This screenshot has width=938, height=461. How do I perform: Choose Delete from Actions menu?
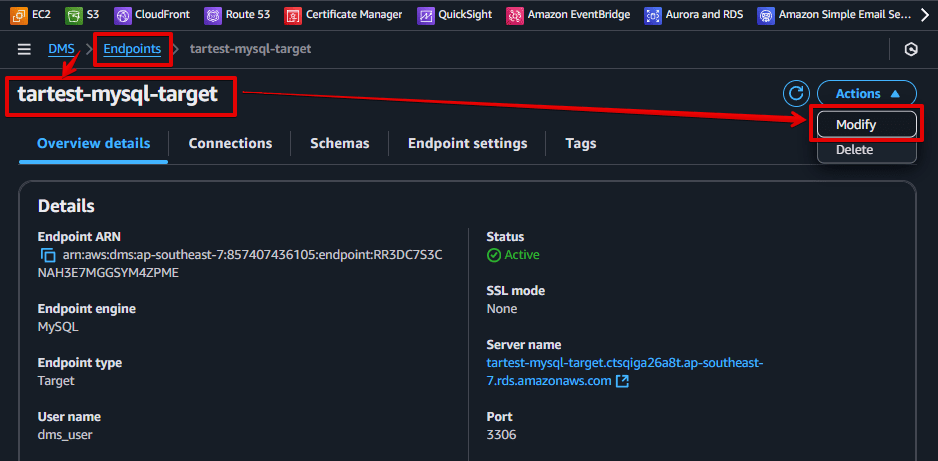[867, 150]
